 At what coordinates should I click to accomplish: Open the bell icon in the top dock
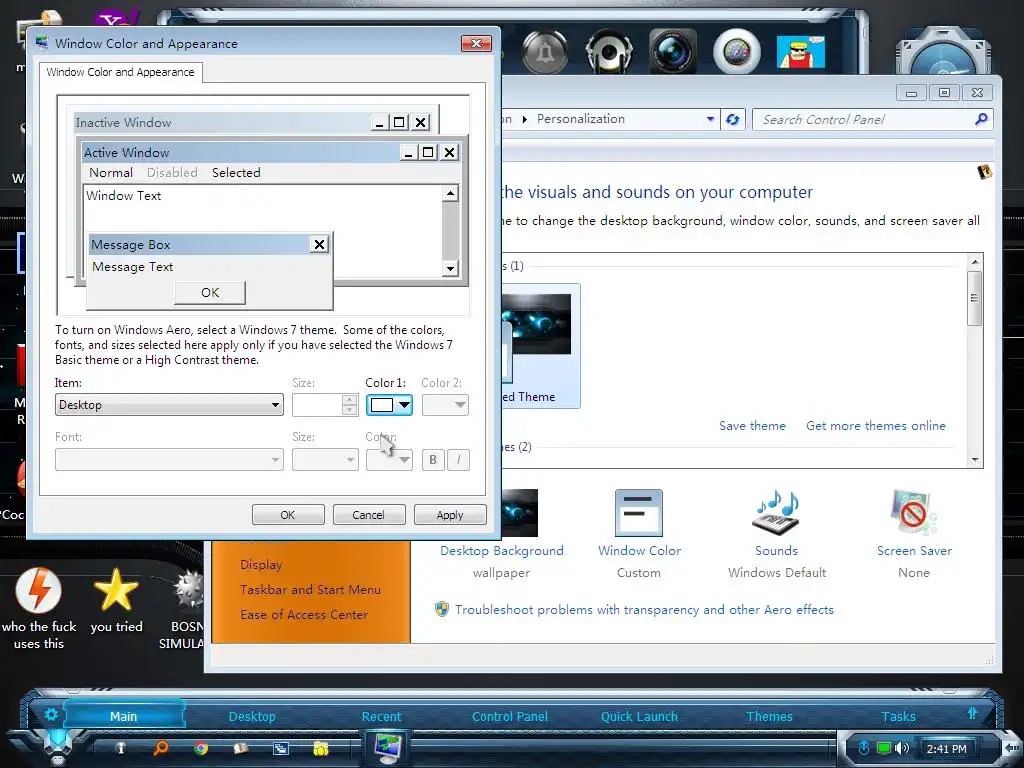[545, 51]
